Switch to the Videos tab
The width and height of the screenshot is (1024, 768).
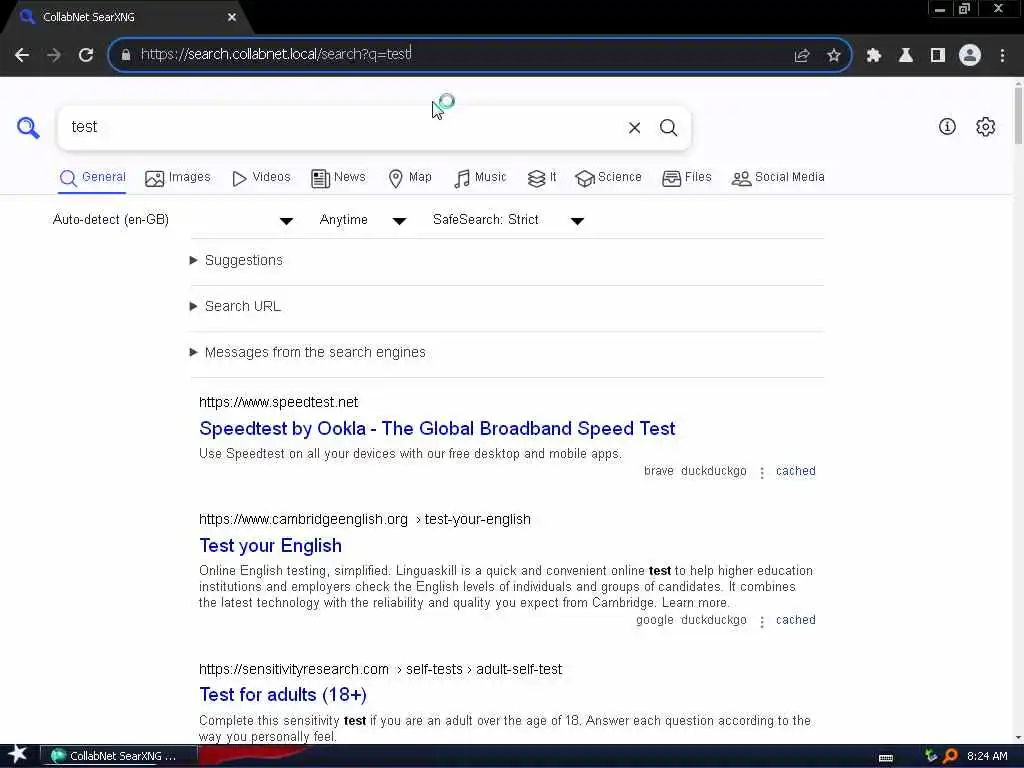[x=261, y=178]
